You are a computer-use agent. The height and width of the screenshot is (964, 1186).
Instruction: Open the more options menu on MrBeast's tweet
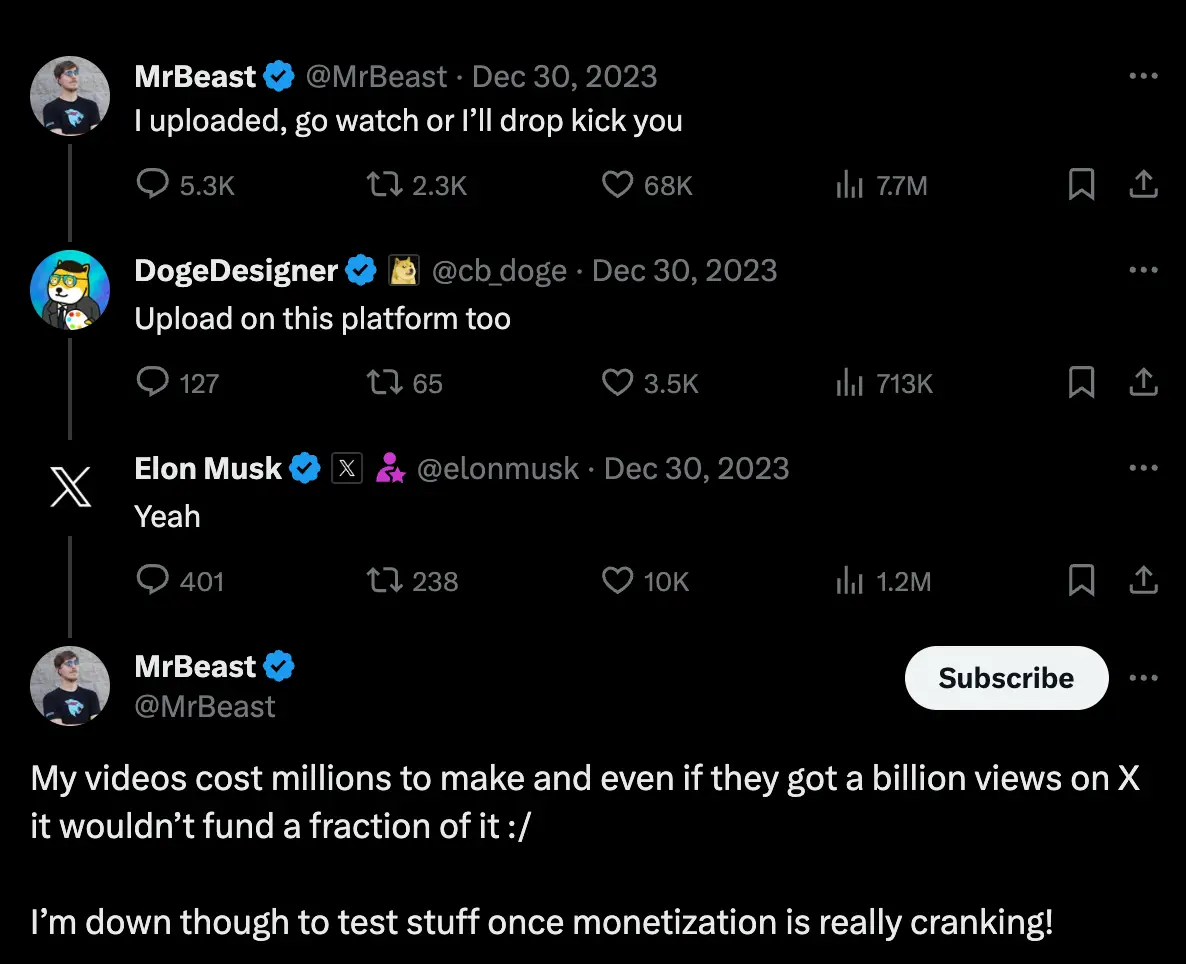[x=1142, y=74]
